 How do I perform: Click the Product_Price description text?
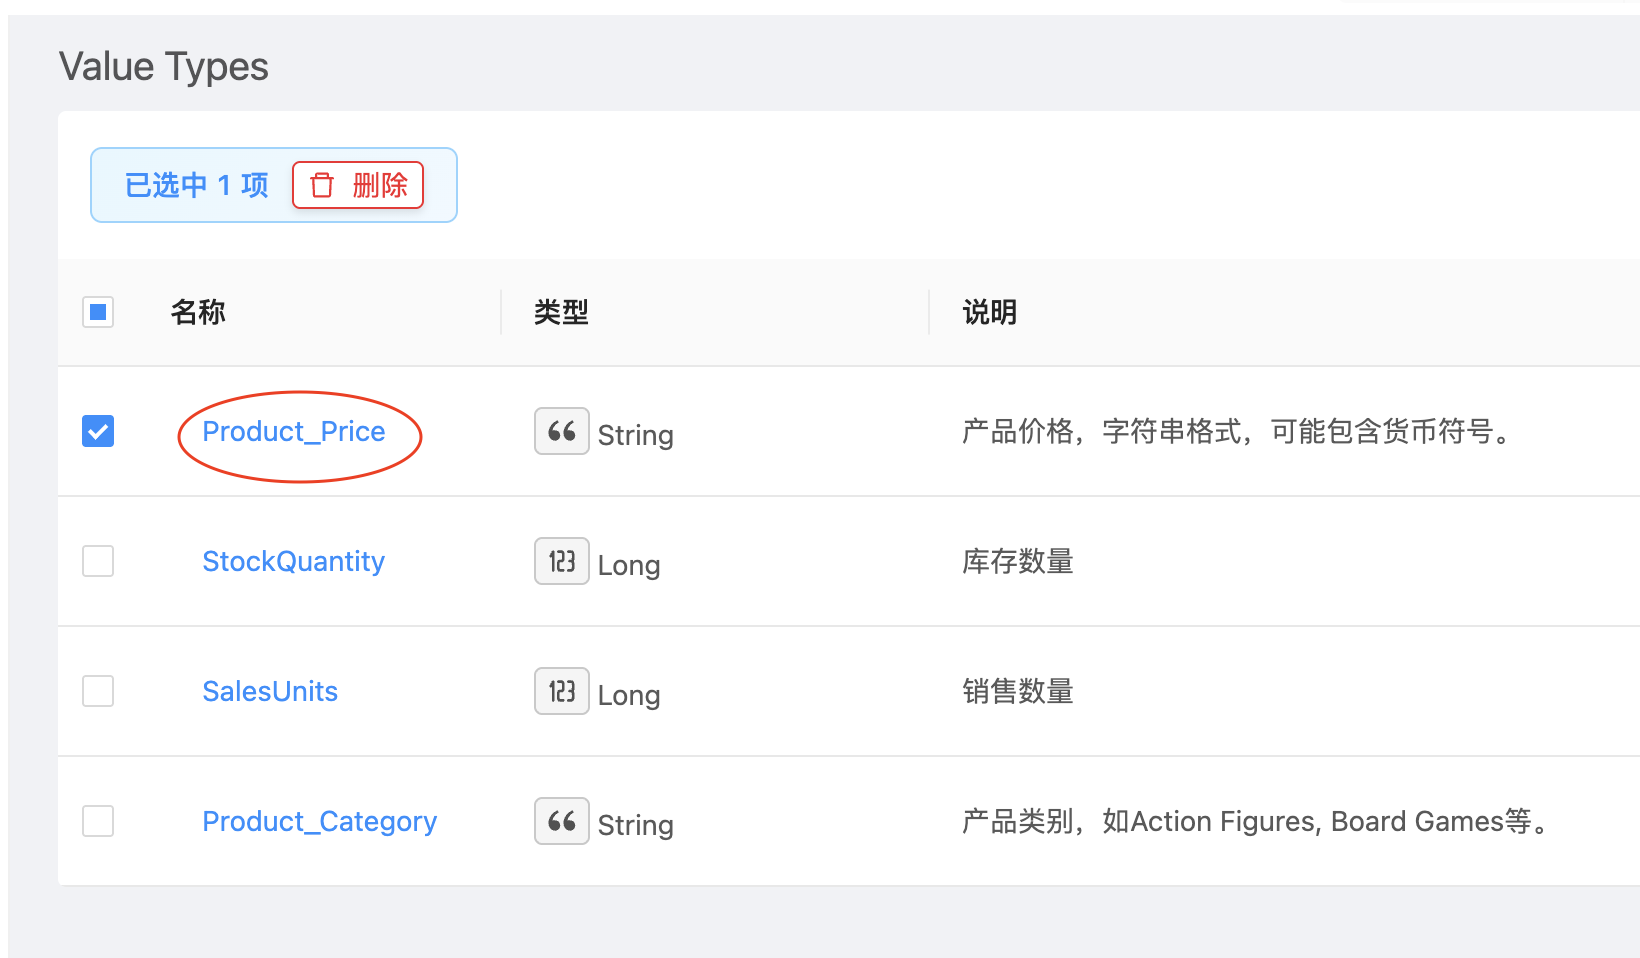[1237, 431]
